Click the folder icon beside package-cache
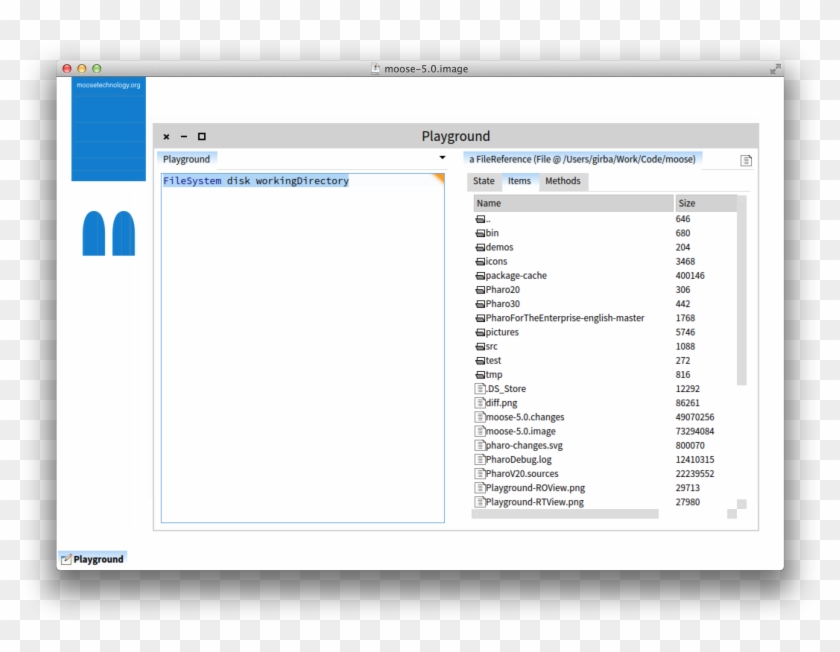 point(479,275)
